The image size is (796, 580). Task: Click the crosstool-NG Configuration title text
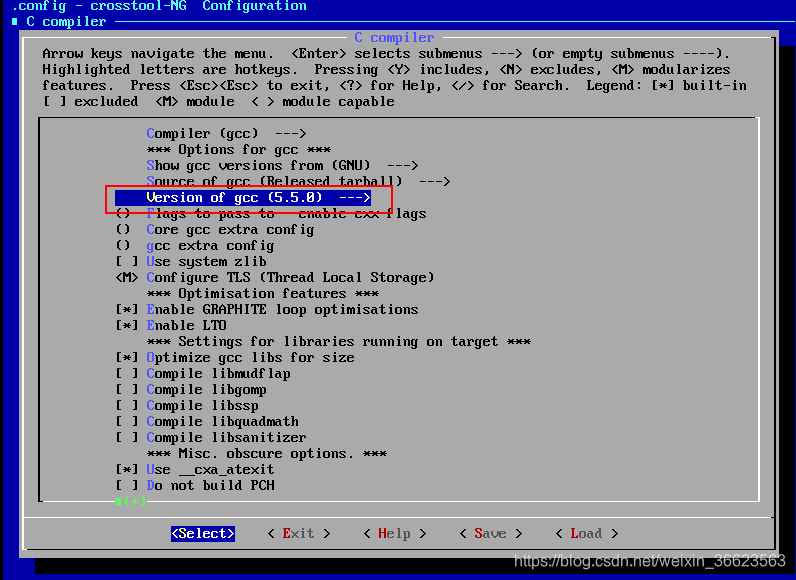tap(198, 6)
